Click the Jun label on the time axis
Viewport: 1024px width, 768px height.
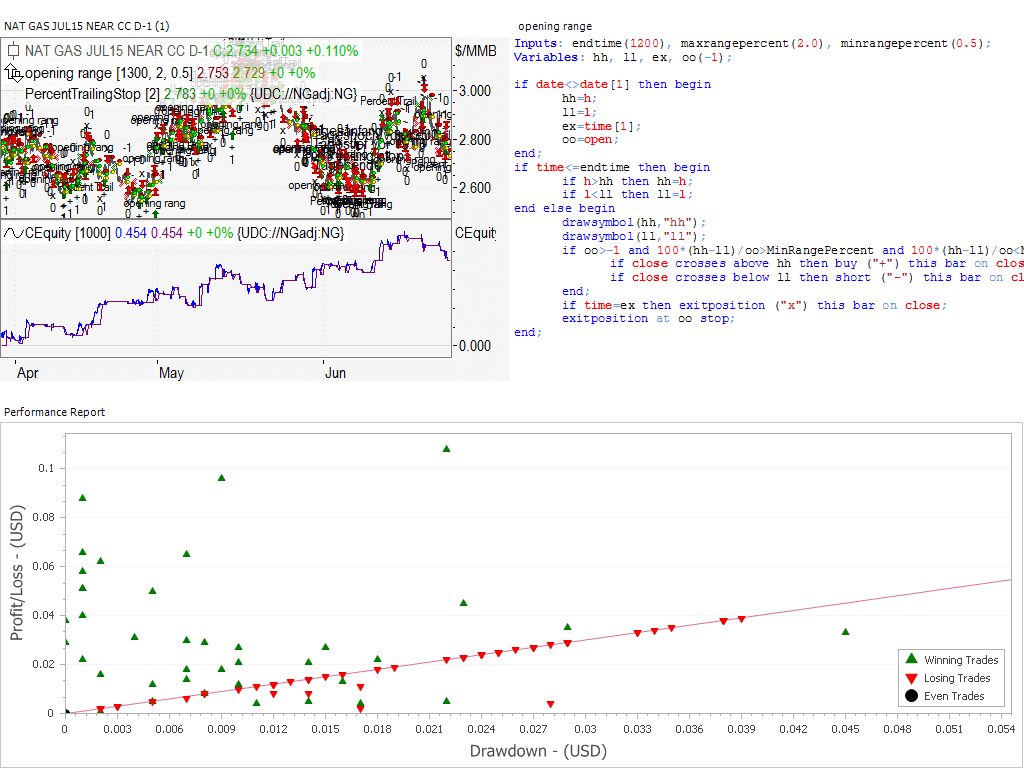(x=336, y=373)
